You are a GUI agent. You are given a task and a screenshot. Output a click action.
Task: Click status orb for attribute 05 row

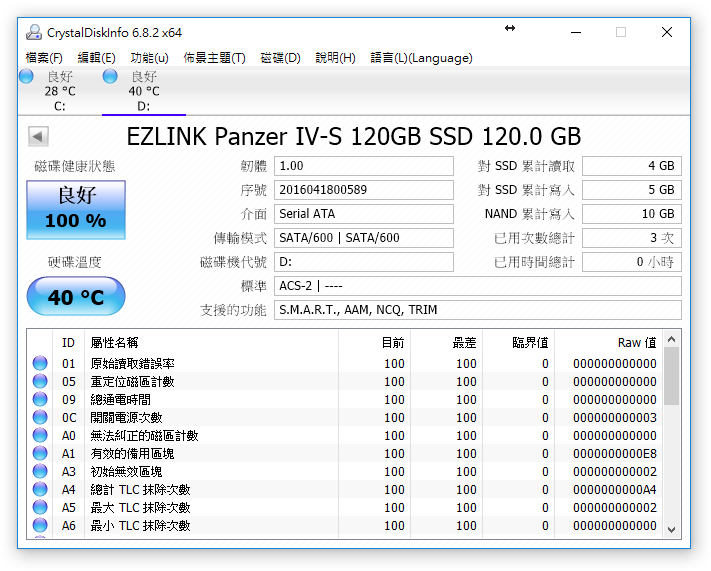pyautogui.click(x=40, y=381)
